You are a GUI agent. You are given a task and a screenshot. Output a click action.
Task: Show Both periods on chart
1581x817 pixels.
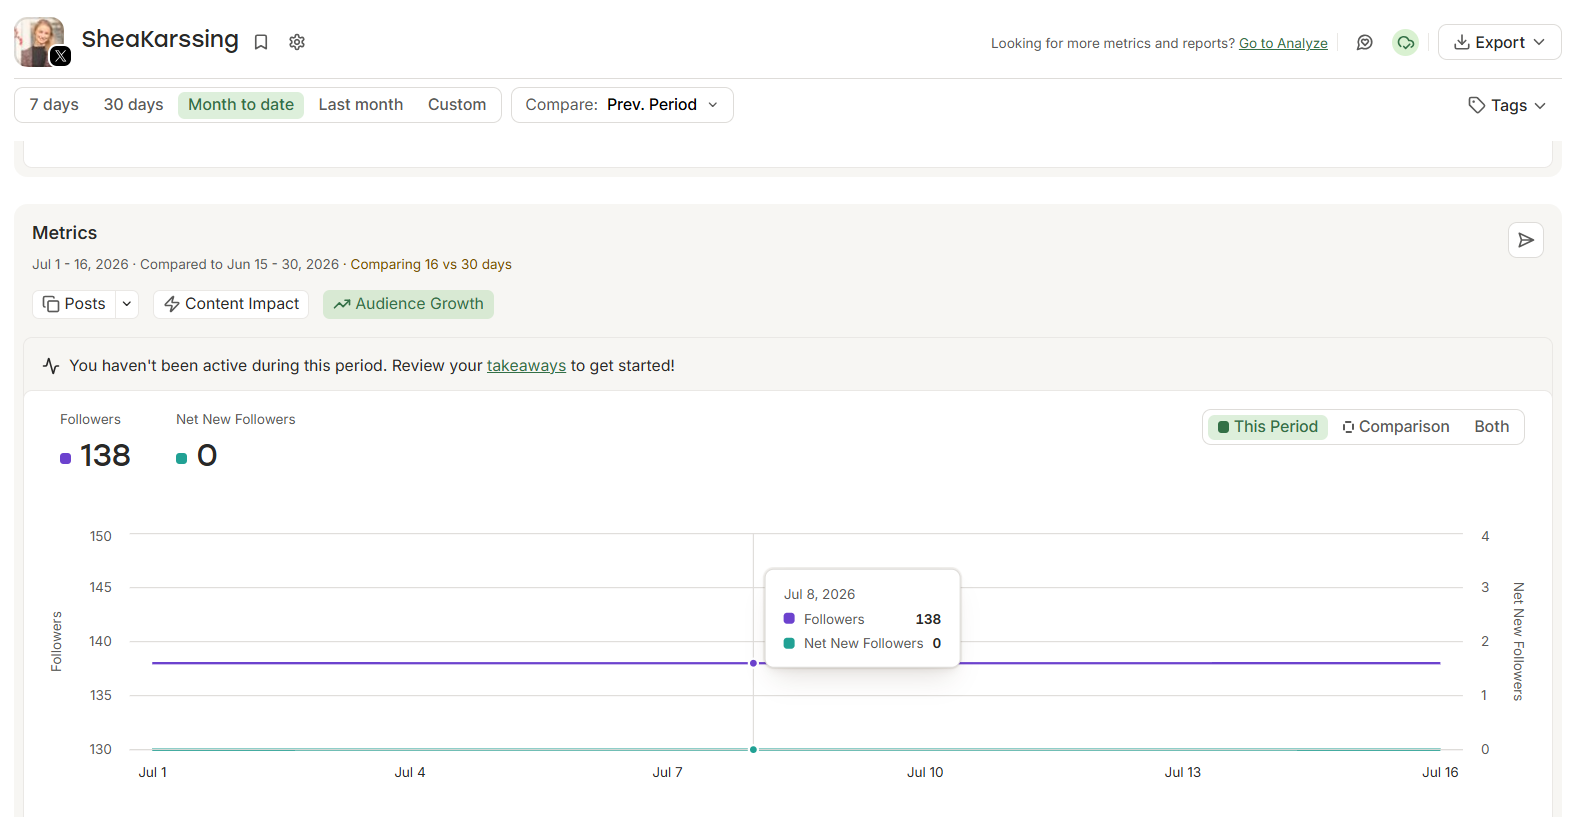[1491, 427]
